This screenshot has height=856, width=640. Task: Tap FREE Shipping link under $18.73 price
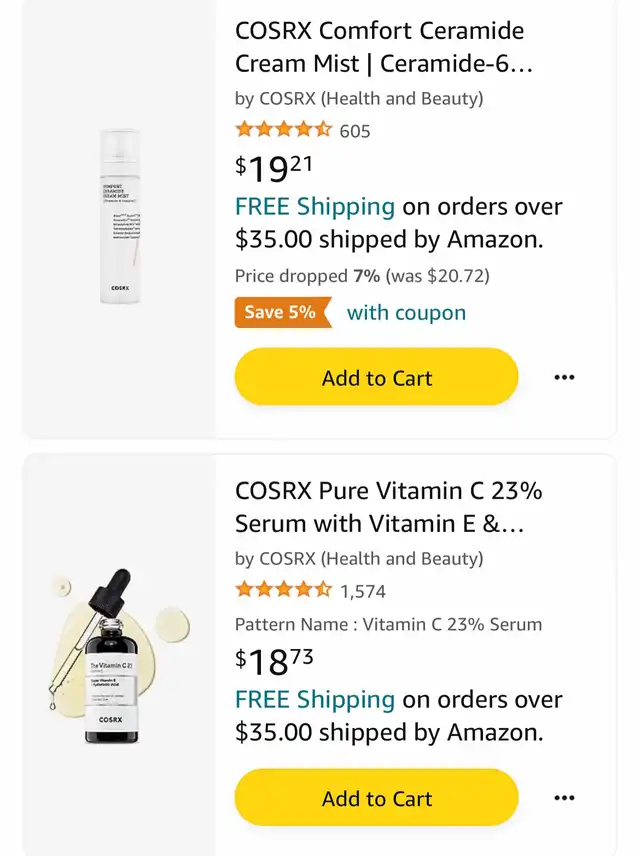coord(315,699)
